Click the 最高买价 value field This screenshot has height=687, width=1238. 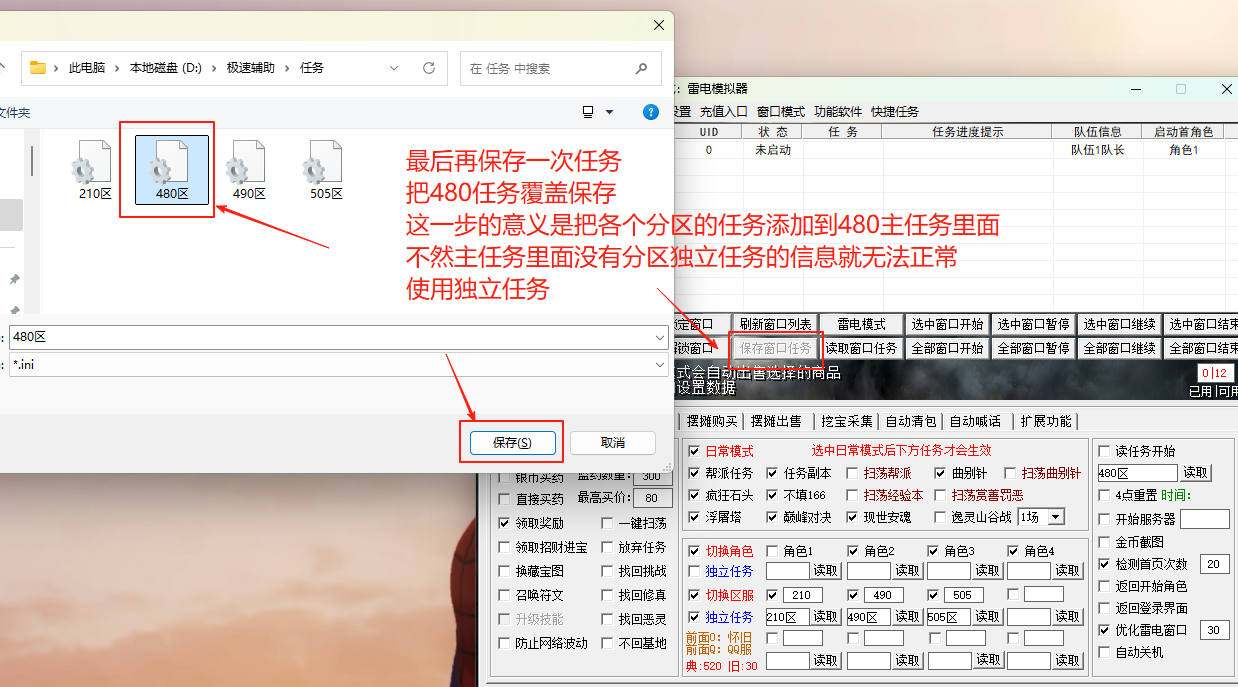[652, 498]
